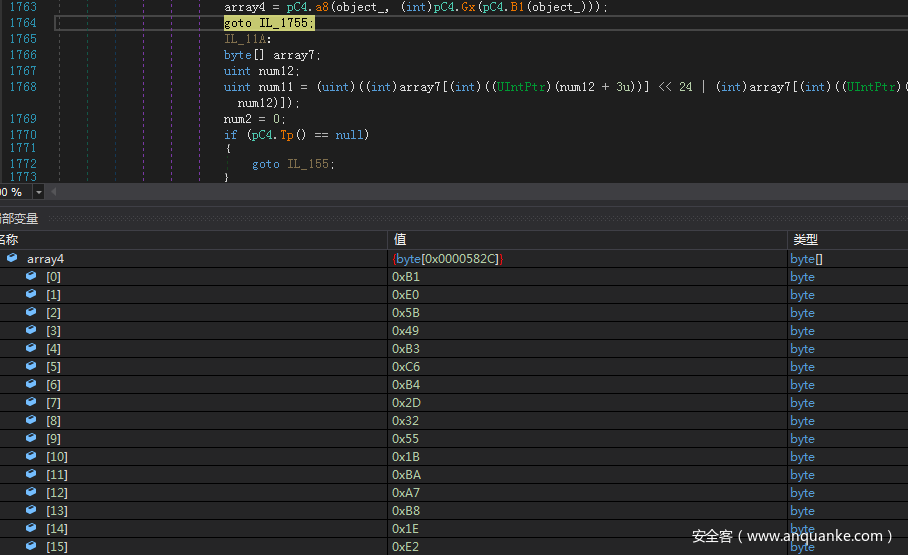Click the cube icon for element [0]
Viewport: 908px width, 555px height.
point(31,277)
